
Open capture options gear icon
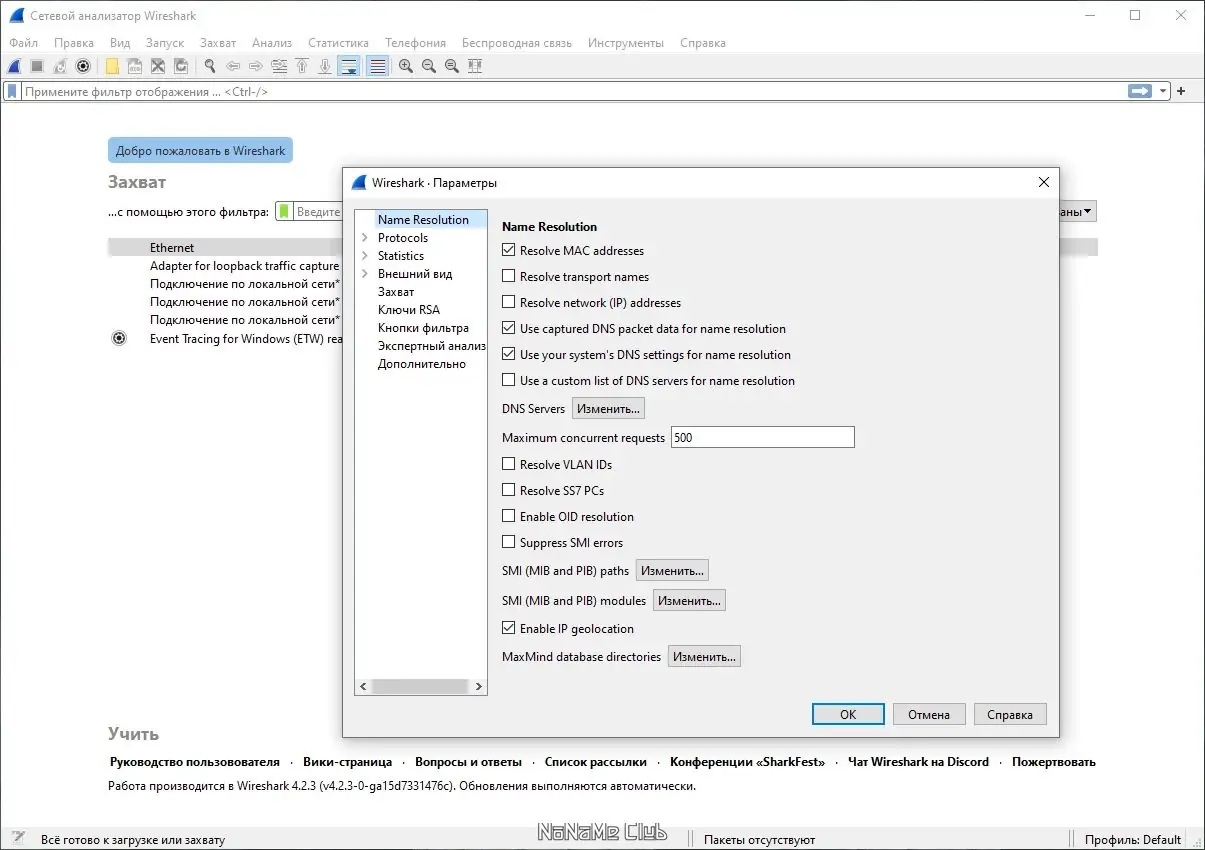[x=83, y=66]
